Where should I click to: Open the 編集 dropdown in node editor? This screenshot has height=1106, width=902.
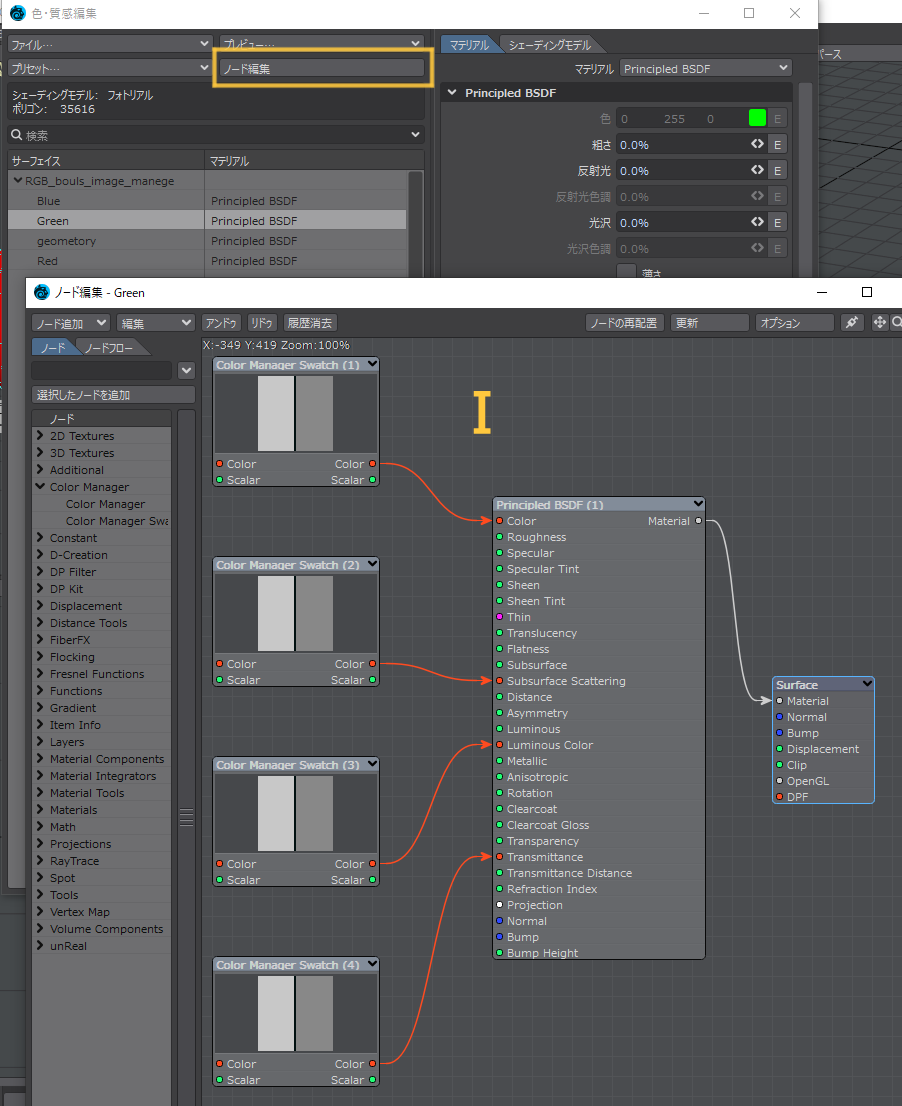(155, 322)
